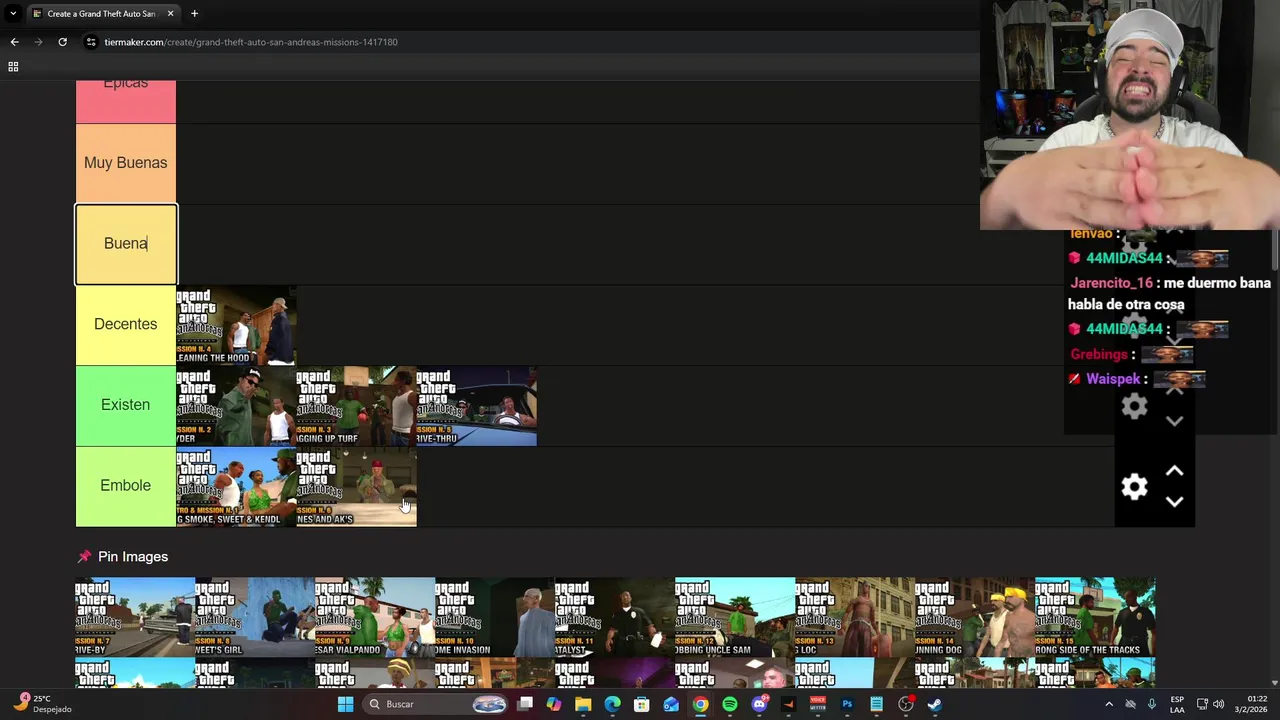Open settings gear for the Existen tier row

click(x=1134, y=406)
